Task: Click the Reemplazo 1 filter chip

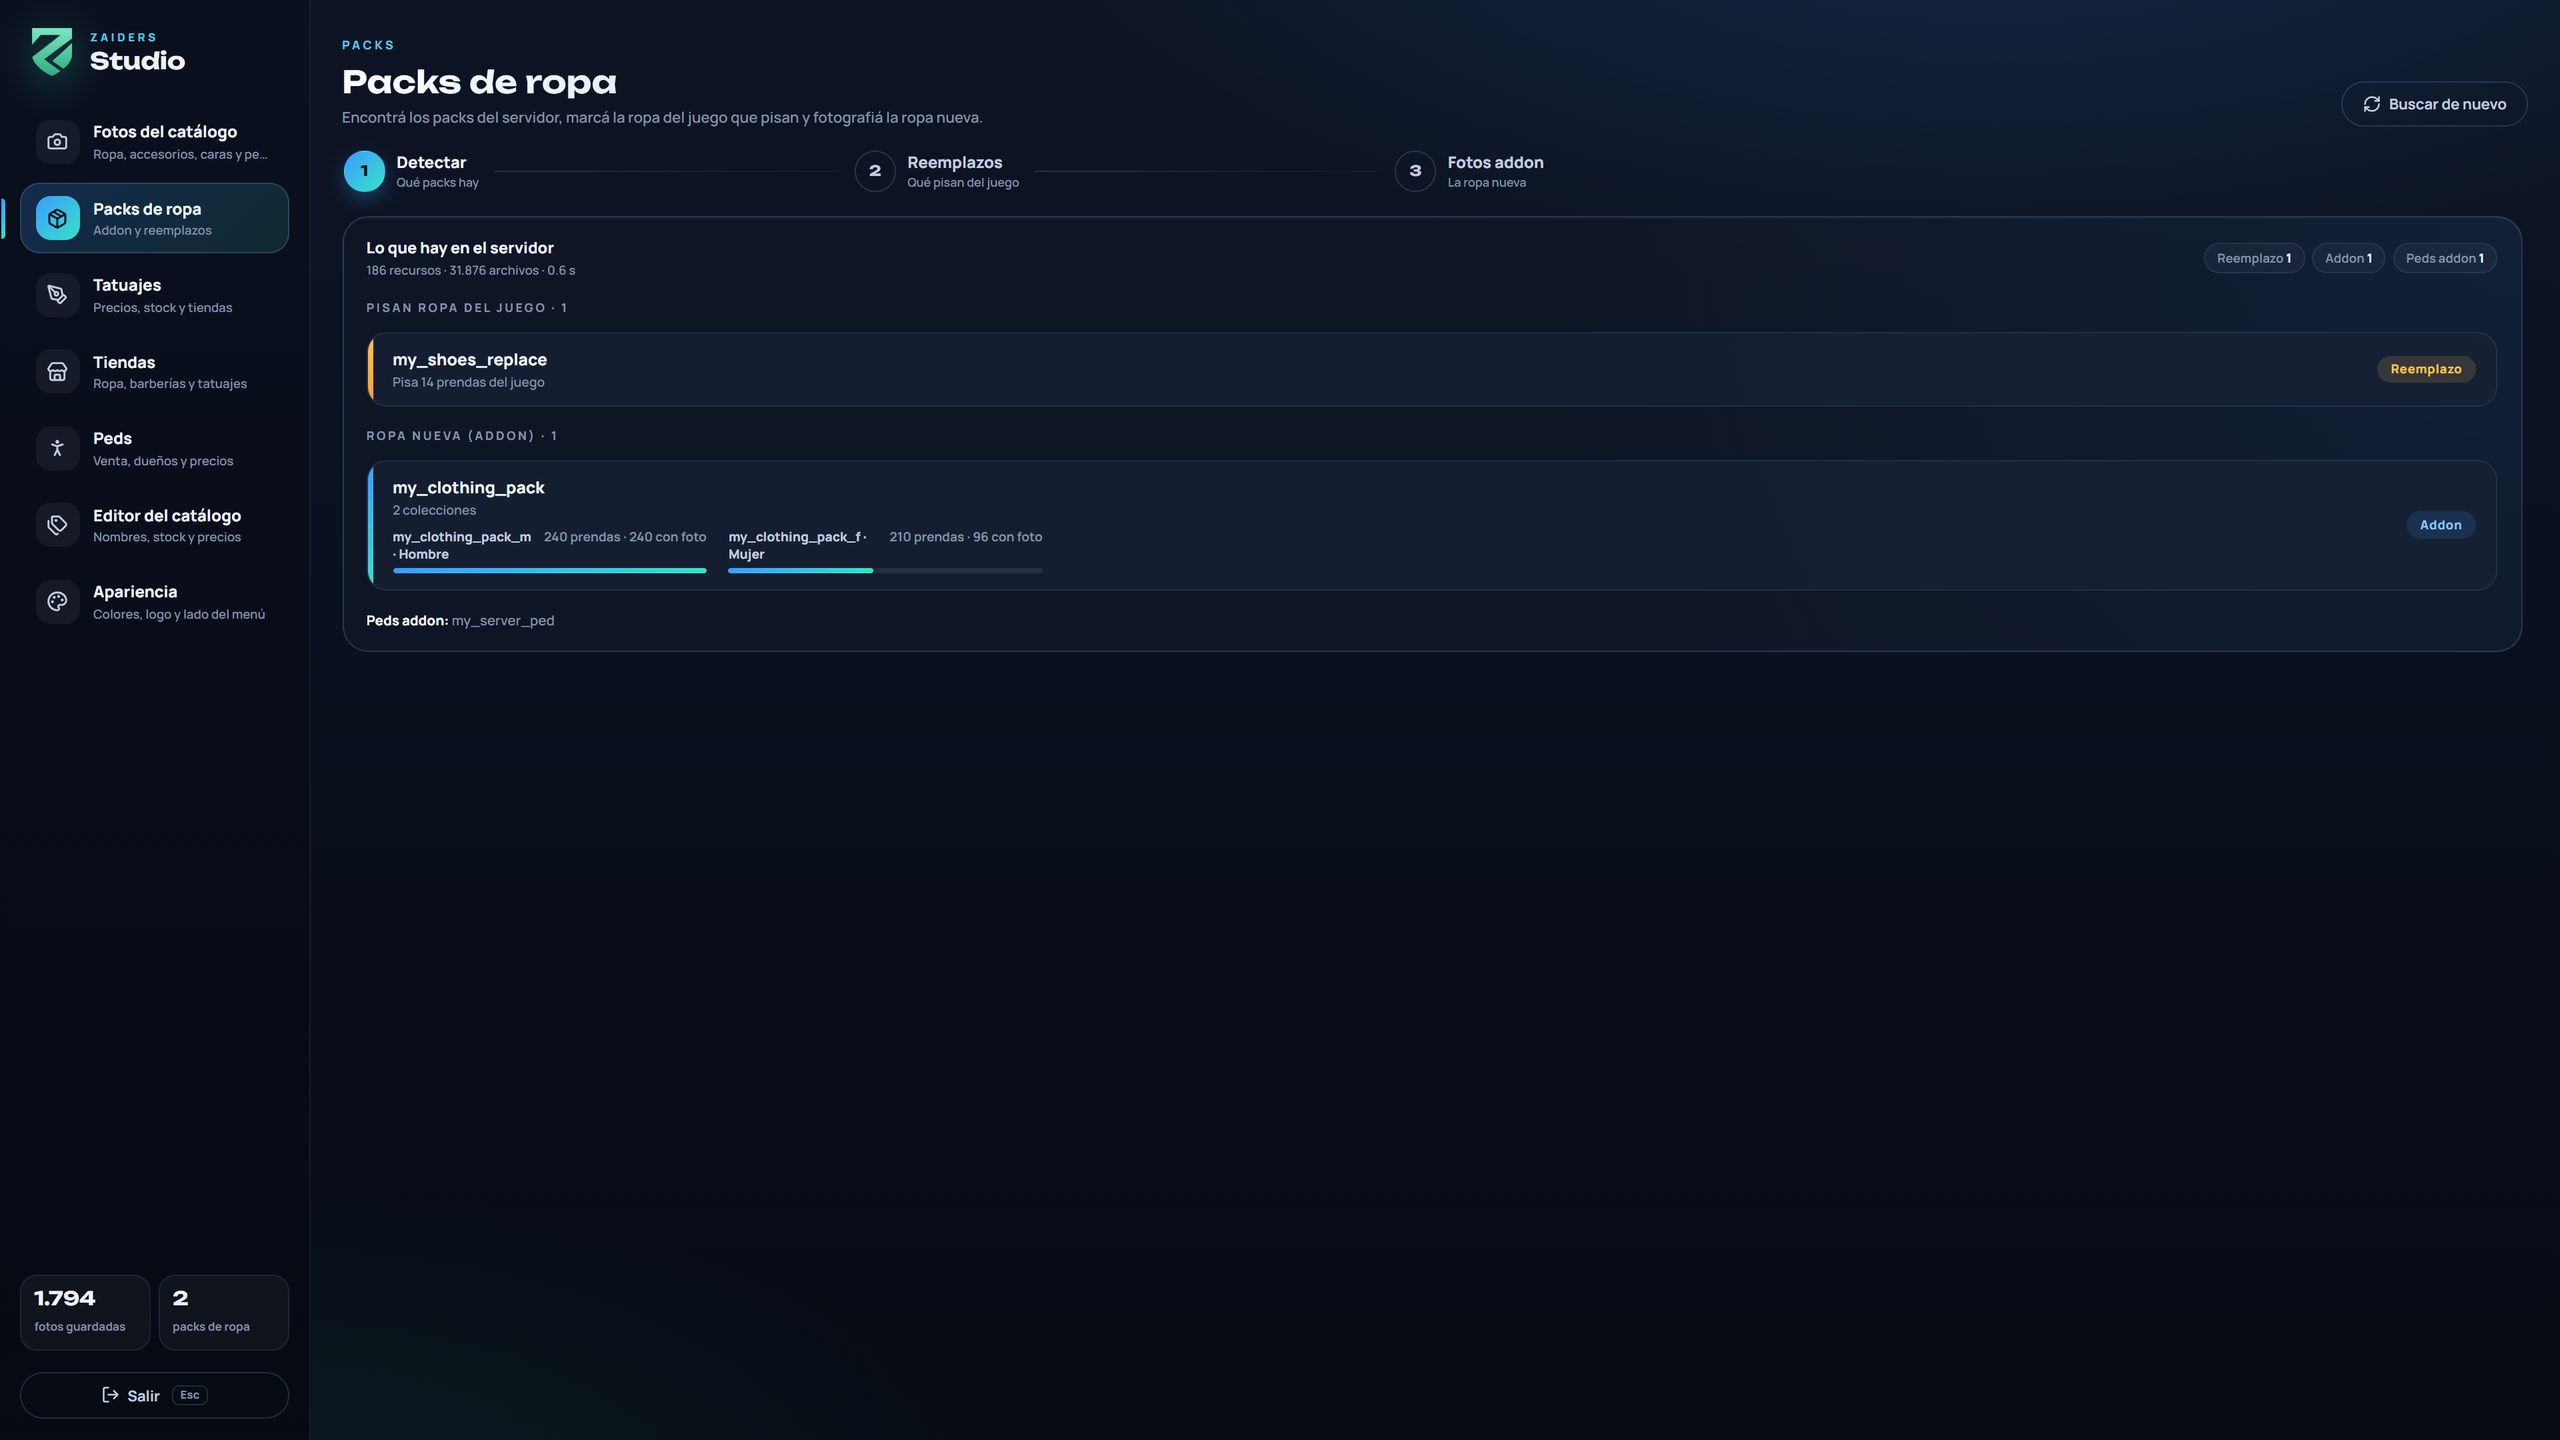Action: (x=2254, y=258)
